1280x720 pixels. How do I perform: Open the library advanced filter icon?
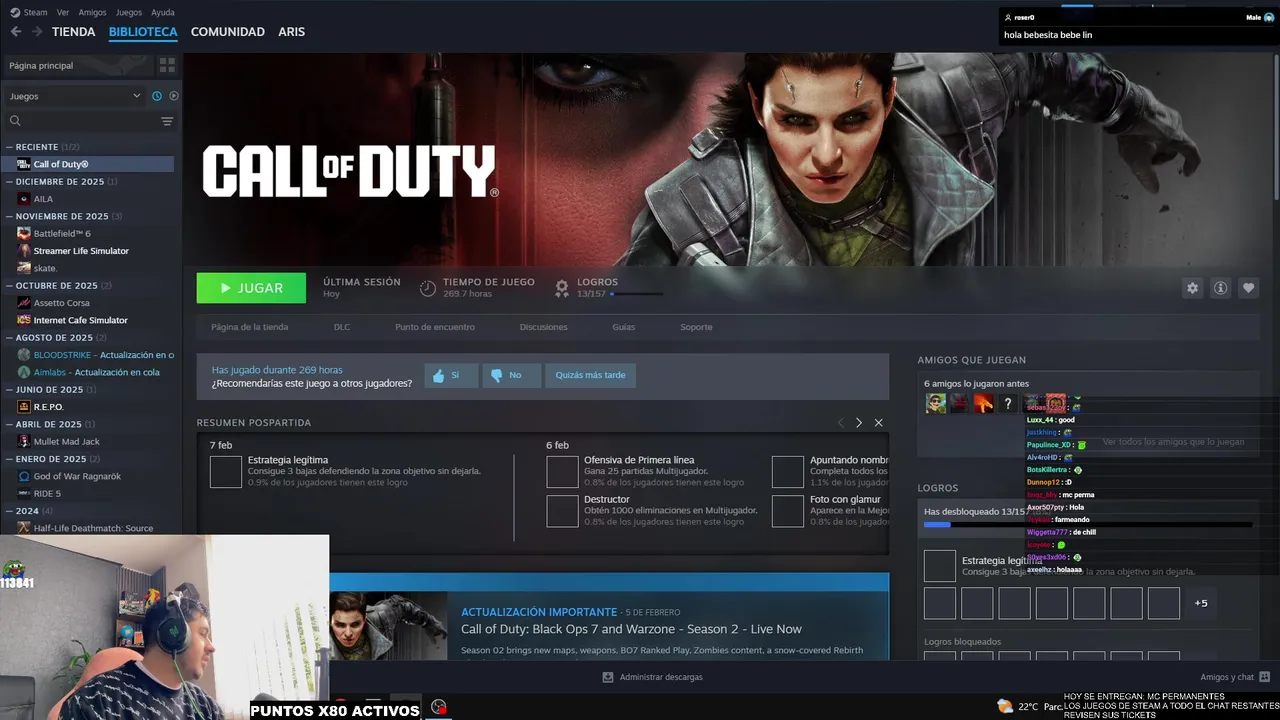167,121
